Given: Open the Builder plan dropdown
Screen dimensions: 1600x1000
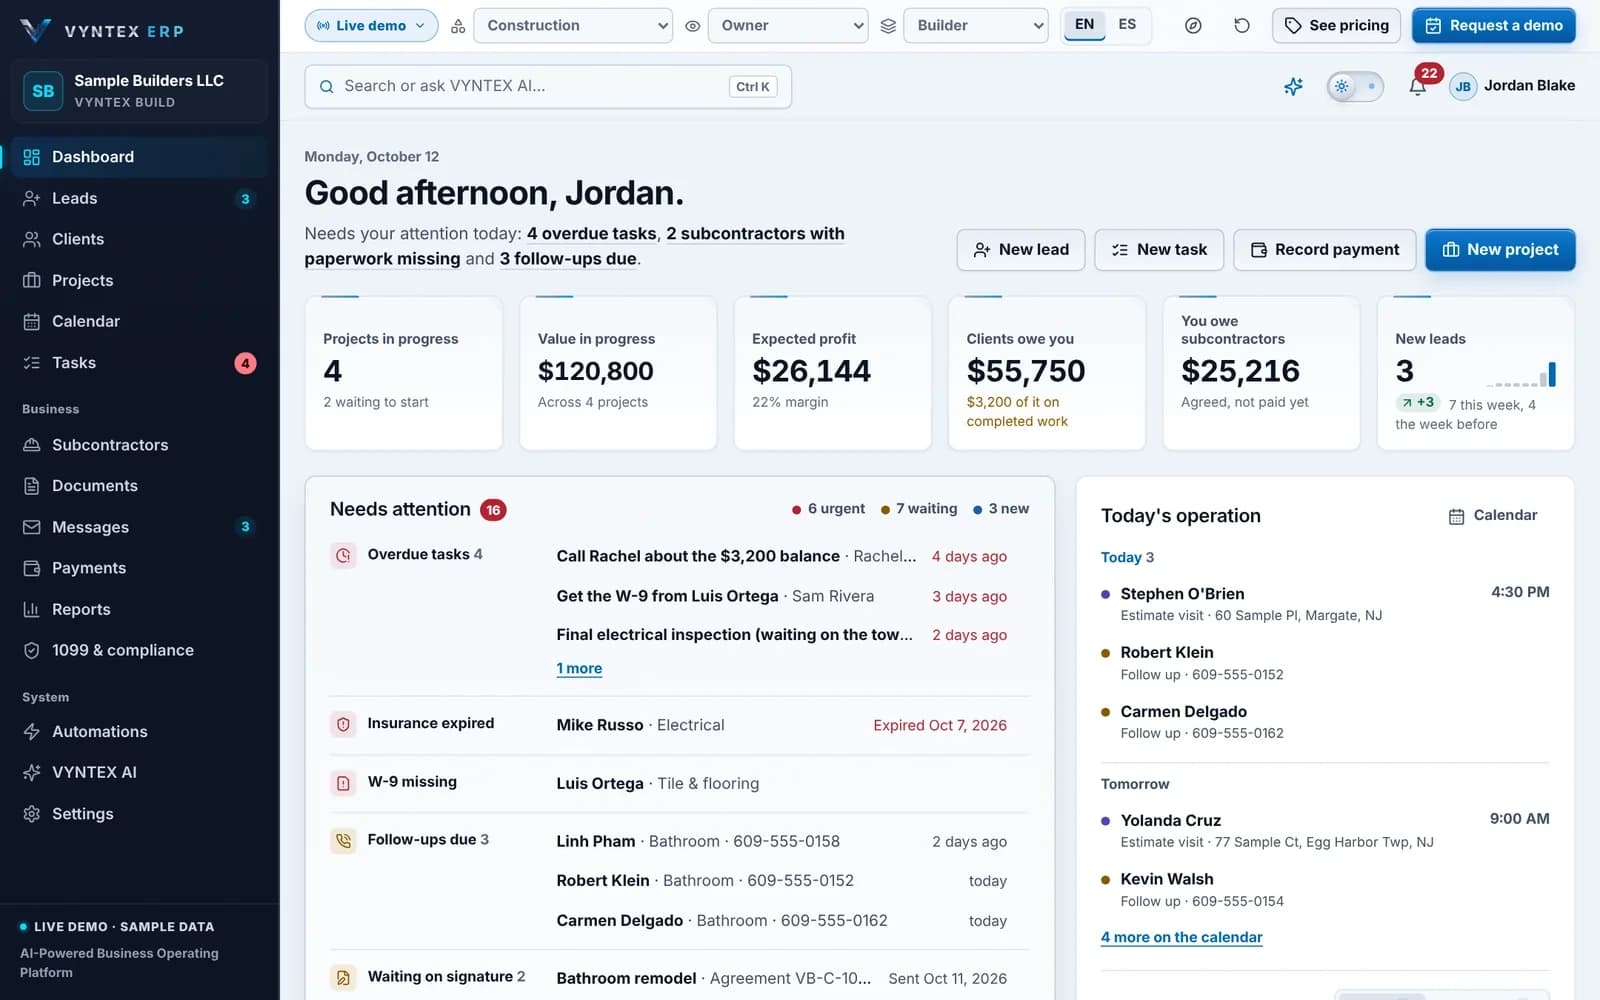Looking at the screenshot, I should tap(975, 26).
